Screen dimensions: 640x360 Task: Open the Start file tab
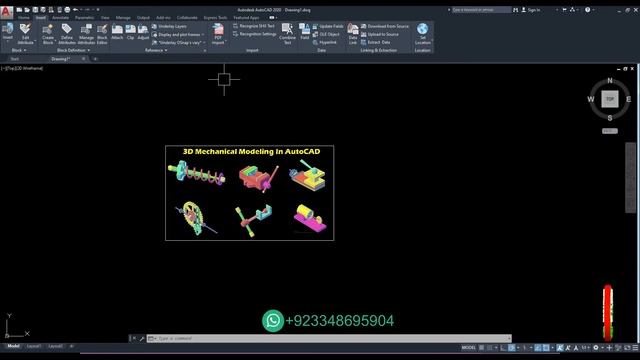click(15, 59)
